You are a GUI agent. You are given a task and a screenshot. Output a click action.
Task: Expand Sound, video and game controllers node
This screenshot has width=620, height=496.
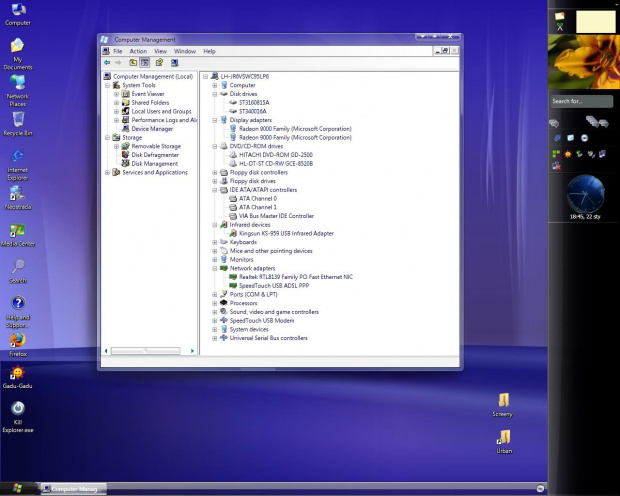click(x=215, y=312)
